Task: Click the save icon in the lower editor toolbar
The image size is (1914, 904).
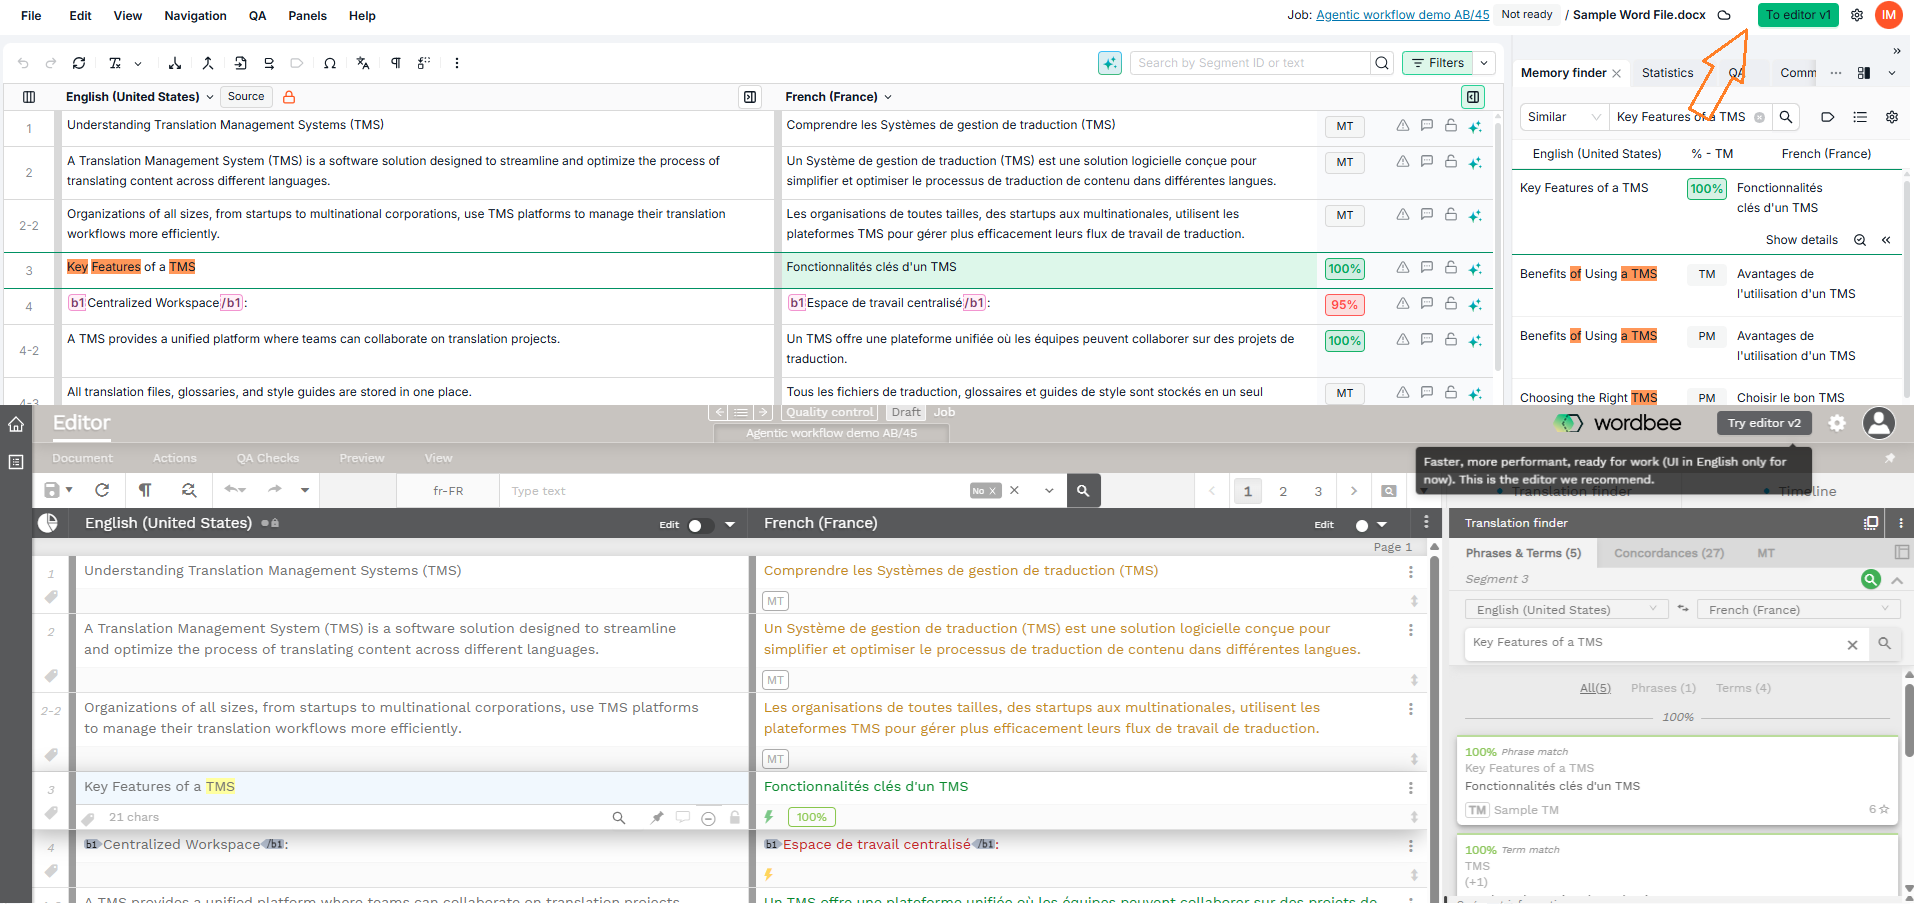Action: pyautogui.click(x=52, y=490)
